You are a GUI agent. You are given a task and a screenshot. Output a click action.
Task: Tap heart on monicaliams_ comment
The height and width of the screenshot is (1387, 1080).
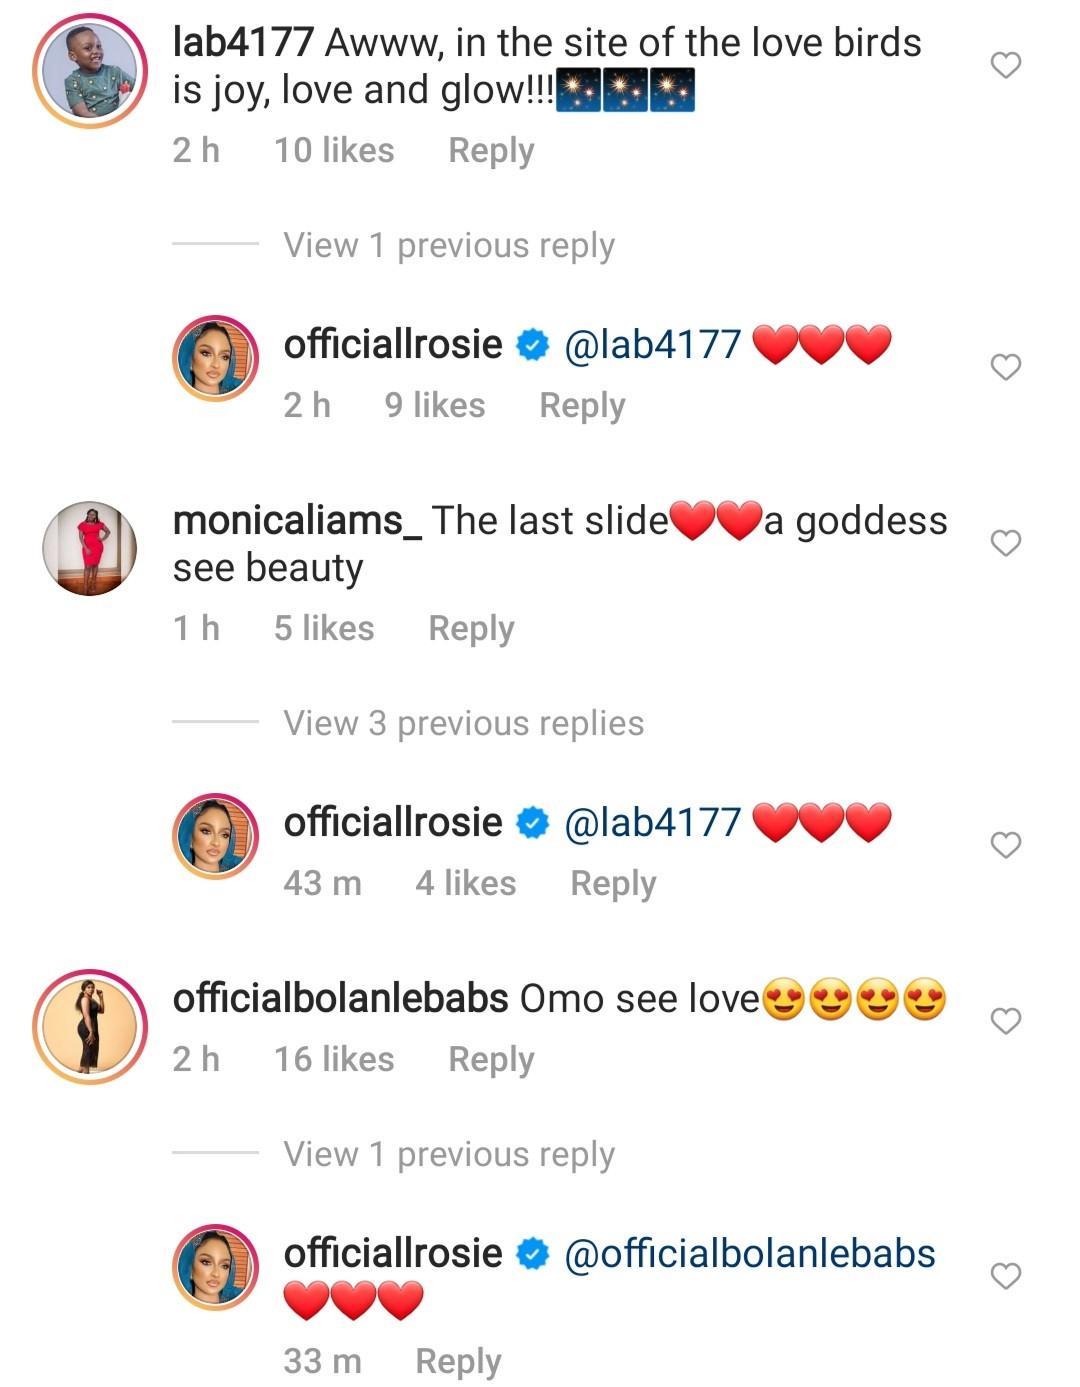pos(1005,543)
